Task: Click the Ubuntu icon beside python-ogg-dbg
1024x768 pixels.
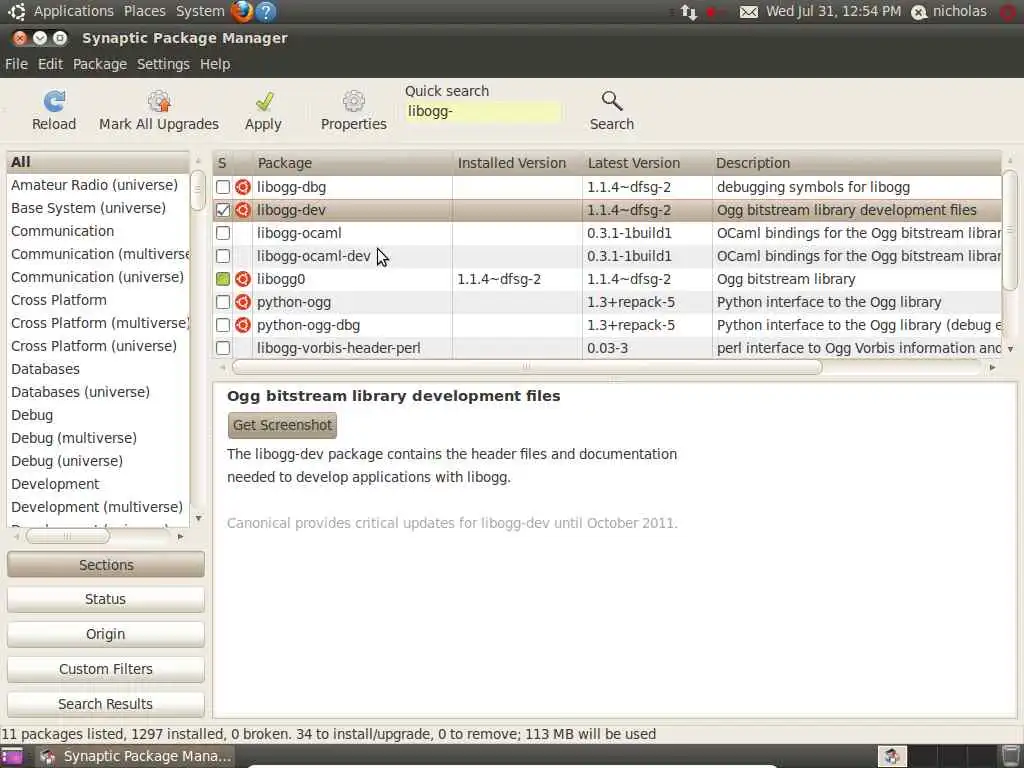Action: point(243,325)
